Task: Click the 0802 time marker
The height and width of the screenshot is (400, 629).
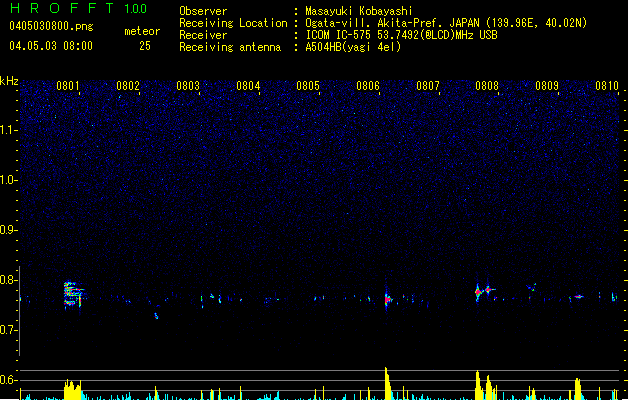Action: point(128,86)
